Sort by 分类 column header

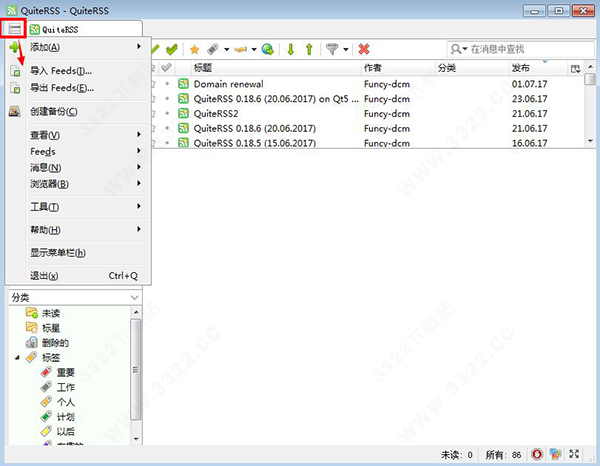(472, 68)
